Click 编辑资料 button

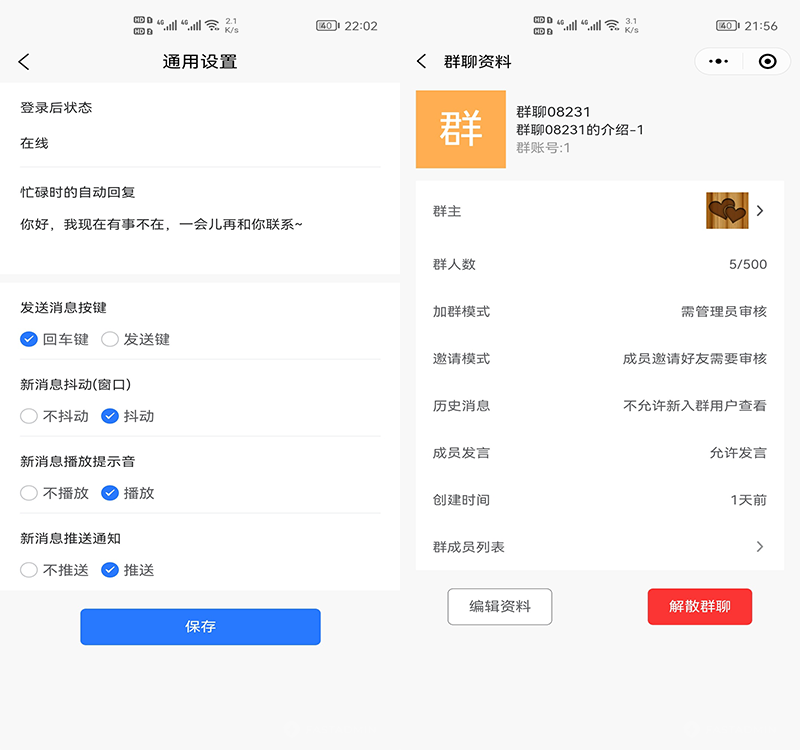point(499,607)
